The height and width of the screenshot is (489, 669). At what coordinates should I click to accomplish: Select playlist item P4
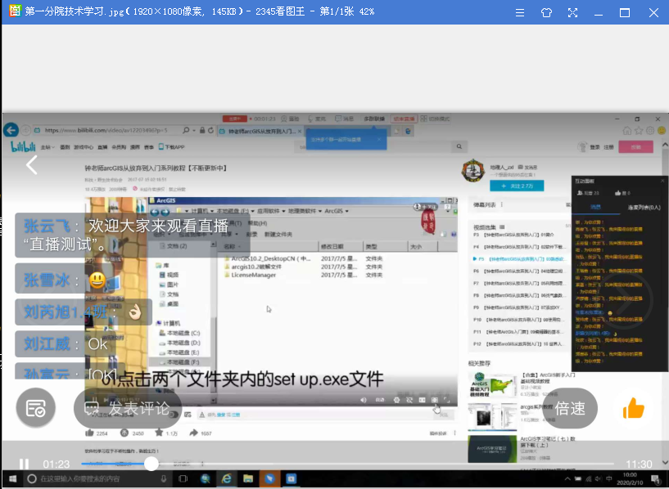(x=520, y=247)
